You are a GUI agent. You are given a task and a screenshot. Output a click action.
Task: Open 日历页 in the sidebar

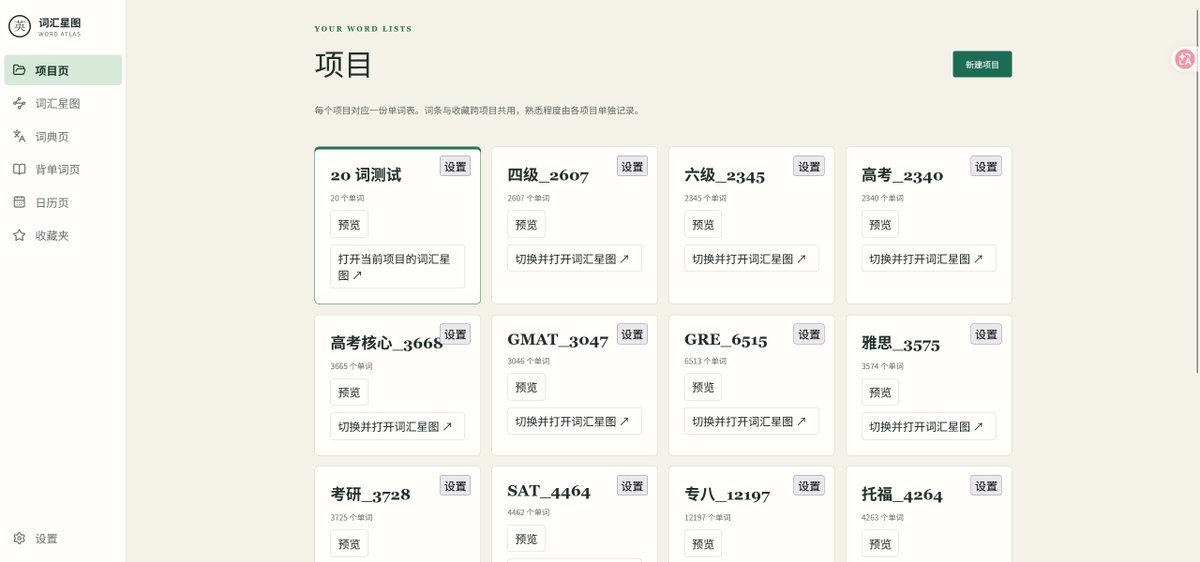tap(63, 202)
